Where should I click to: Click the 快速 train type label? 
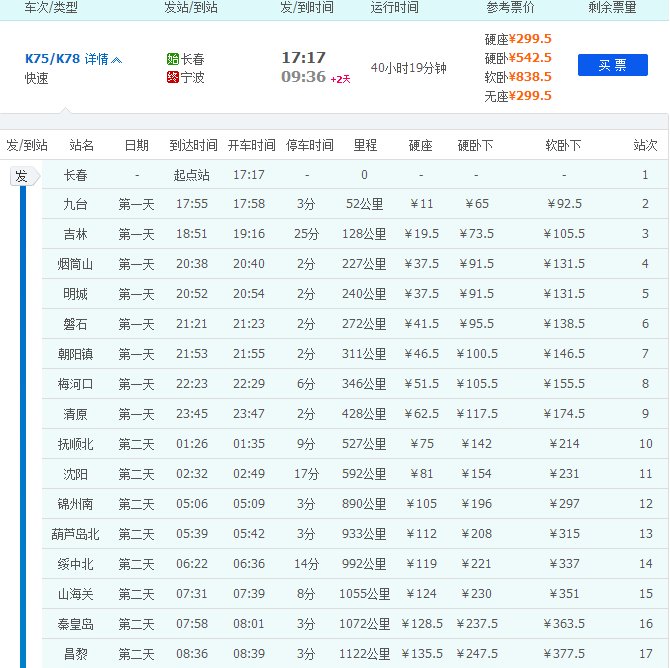click(x=36, y=78)
